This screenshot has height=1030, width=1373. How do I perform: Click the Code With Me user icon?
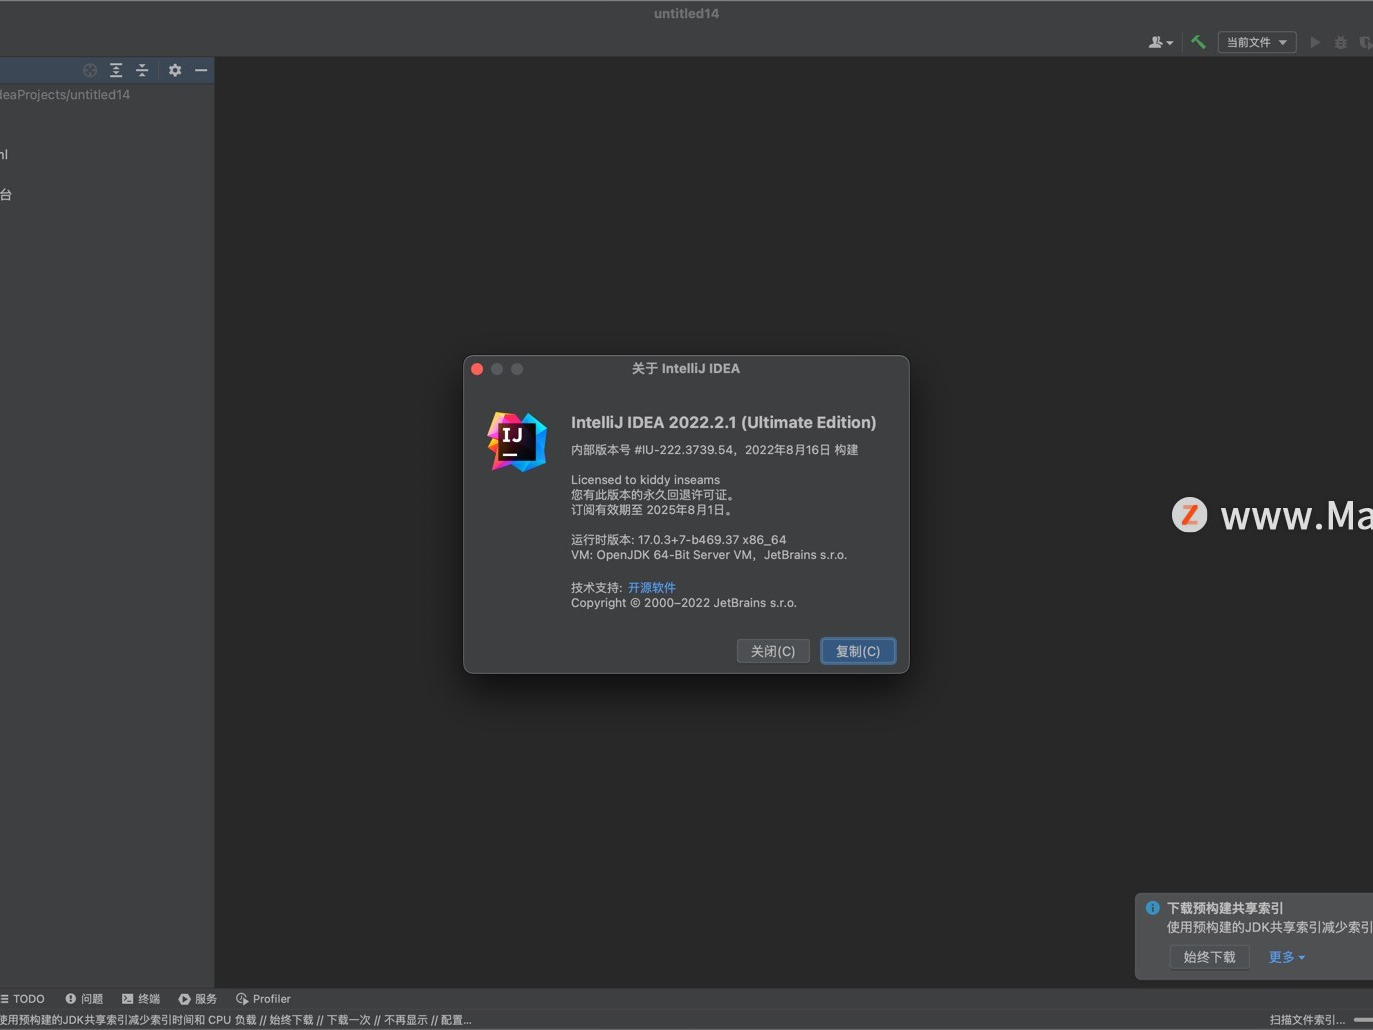coord(1155,42)
